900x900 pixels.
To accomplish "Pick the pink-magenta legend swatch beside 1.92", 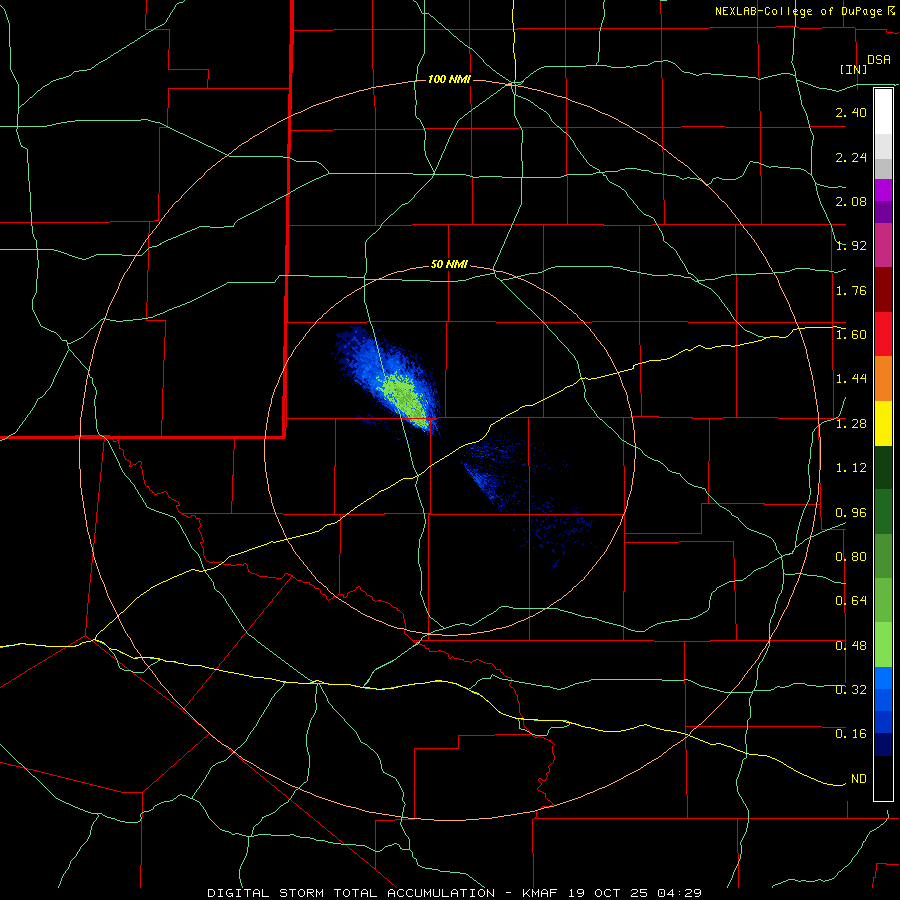I will 883,245.
